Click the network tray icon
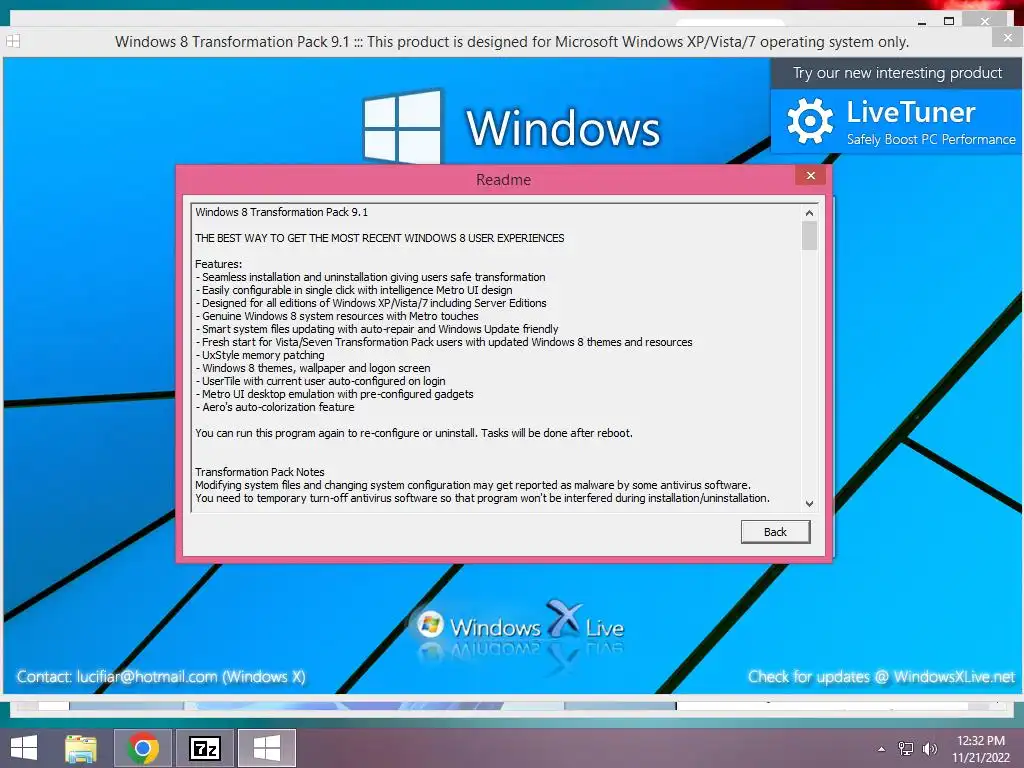Image resolution: width=1024 pixels, height=768 pixels. pyautogui.click(x=906, y=748)
